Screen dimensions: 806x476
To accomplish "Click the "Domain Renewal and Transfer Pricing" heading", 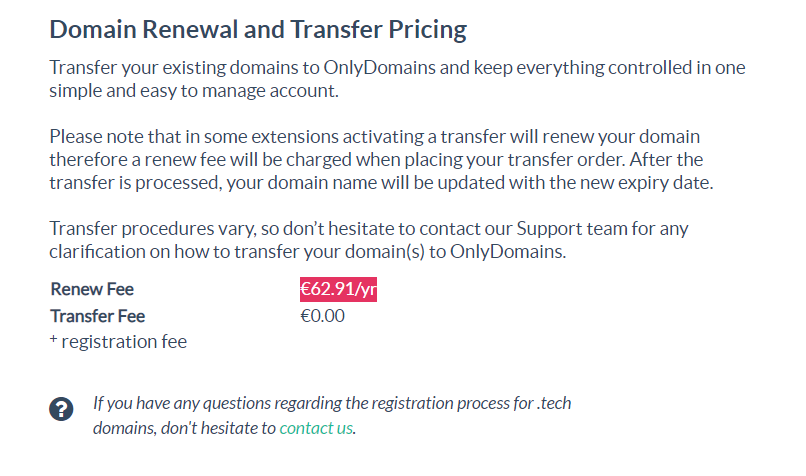I will (x=258, y=29).
